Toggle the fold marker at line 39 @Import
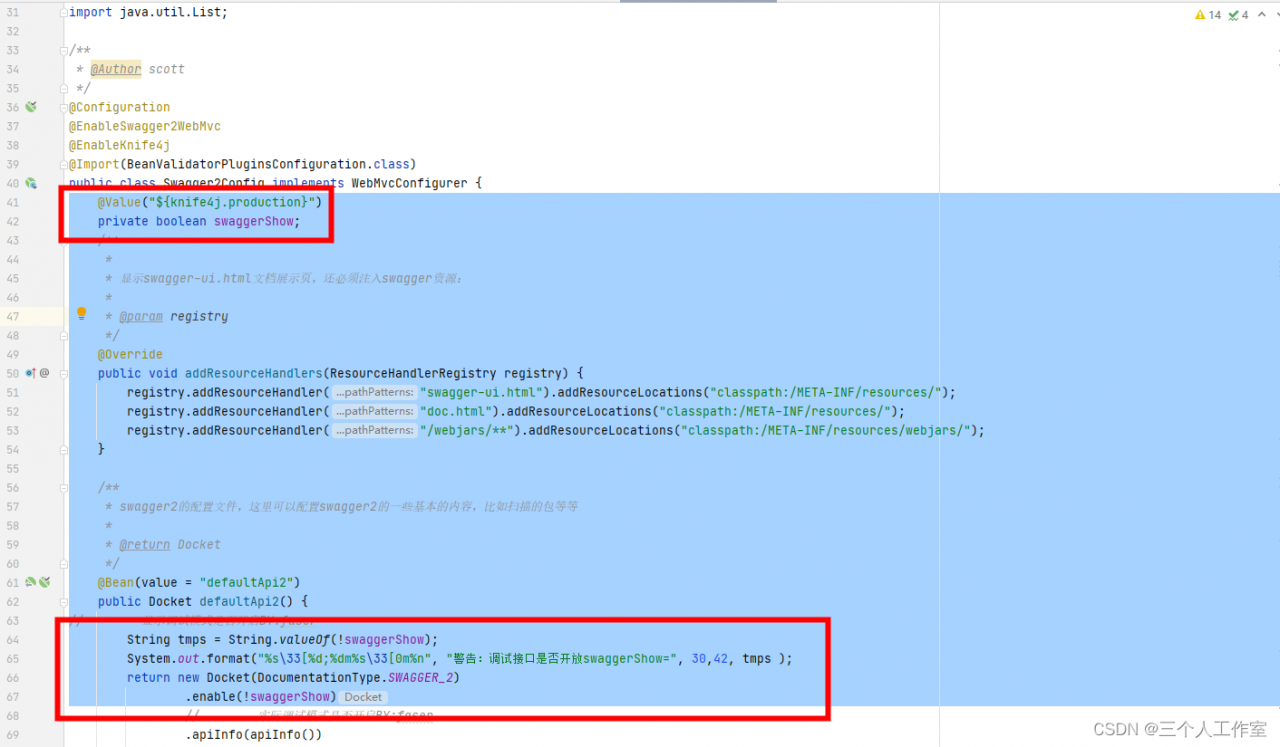This screenshot has height=747, width=1280. [x=65, y=164]
